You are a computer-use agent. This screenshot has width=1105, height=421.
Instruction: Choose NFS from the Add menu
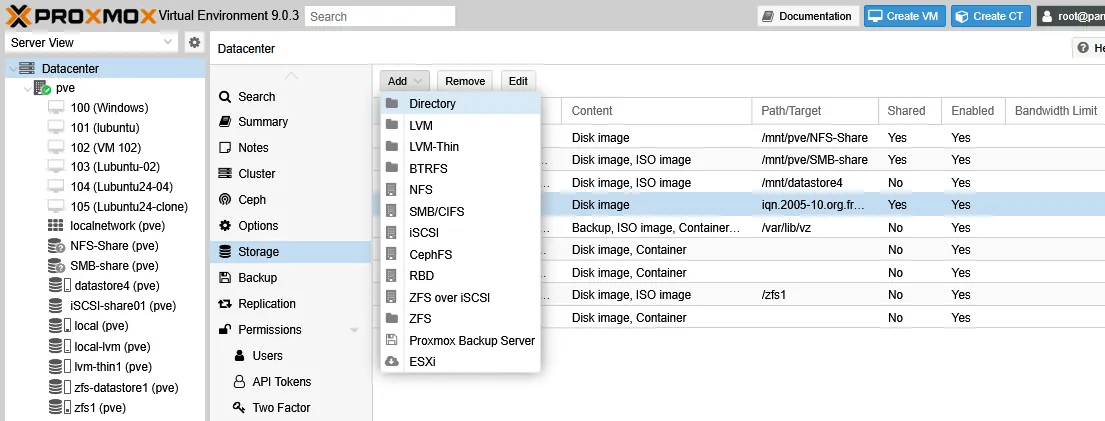[461, 190]
